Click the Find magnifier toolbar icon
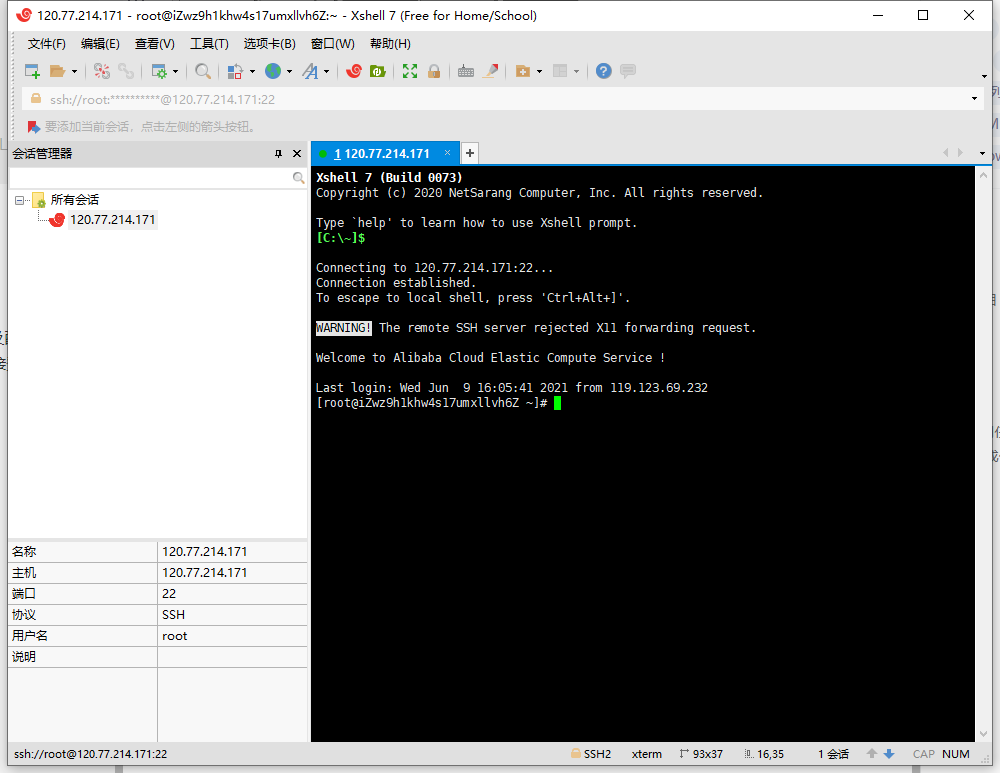This screenshot has height=773, width=1000. (203, 71)
